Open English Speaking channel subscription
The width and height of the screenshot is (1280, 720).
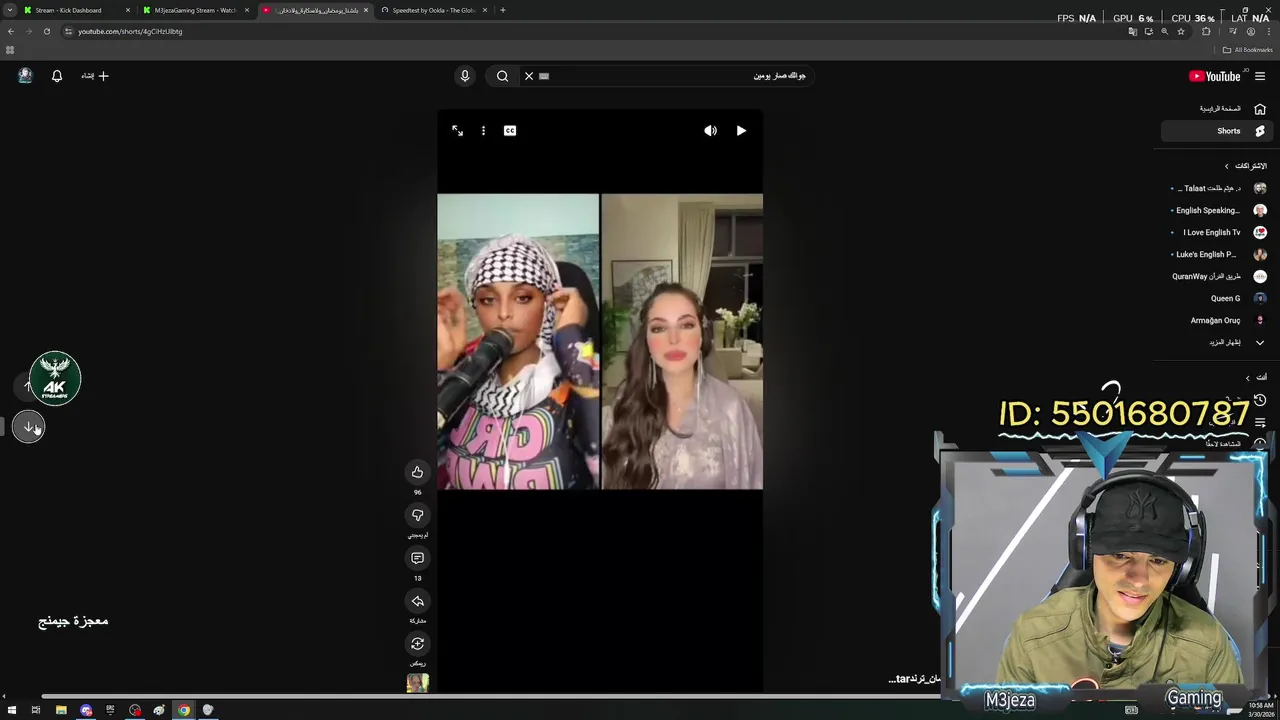[x=1216, y=210]
